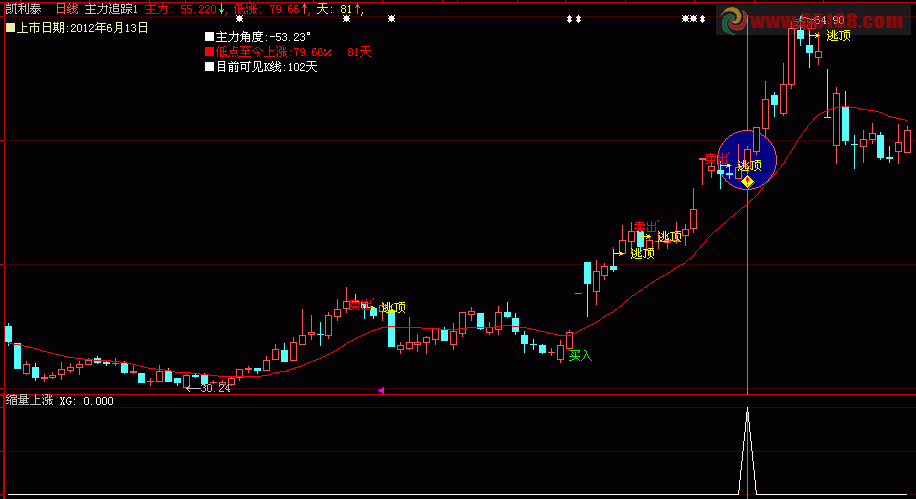The height and width of the screenshot is (499, 916).
Task: Click the 64.90 highest price label
Action: coord(830,20)
